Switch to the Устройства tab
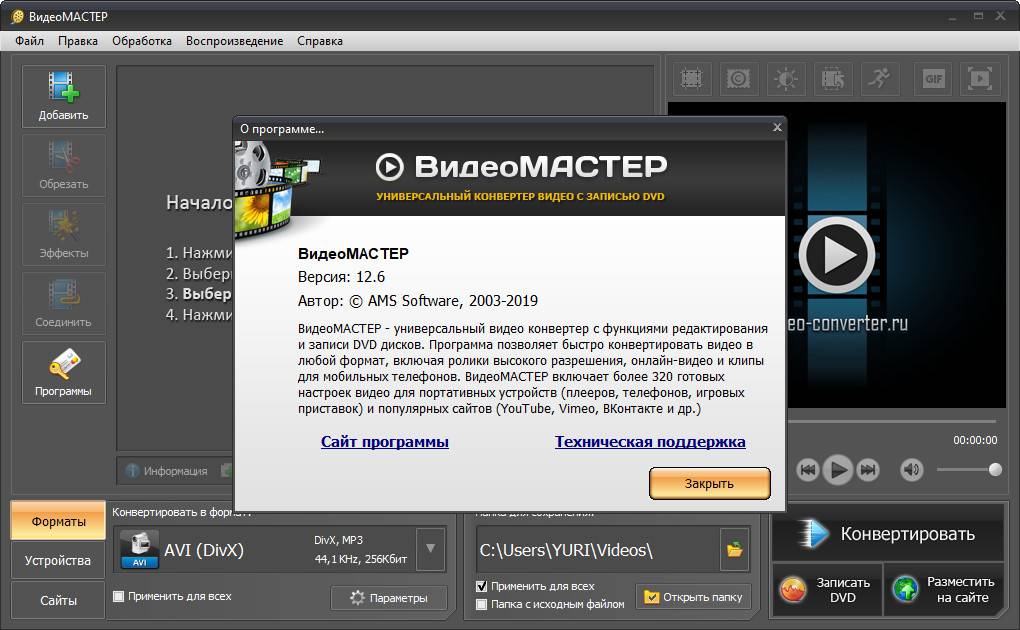The width and height of the screenshot is (1020, 630). tap(59, 560)
